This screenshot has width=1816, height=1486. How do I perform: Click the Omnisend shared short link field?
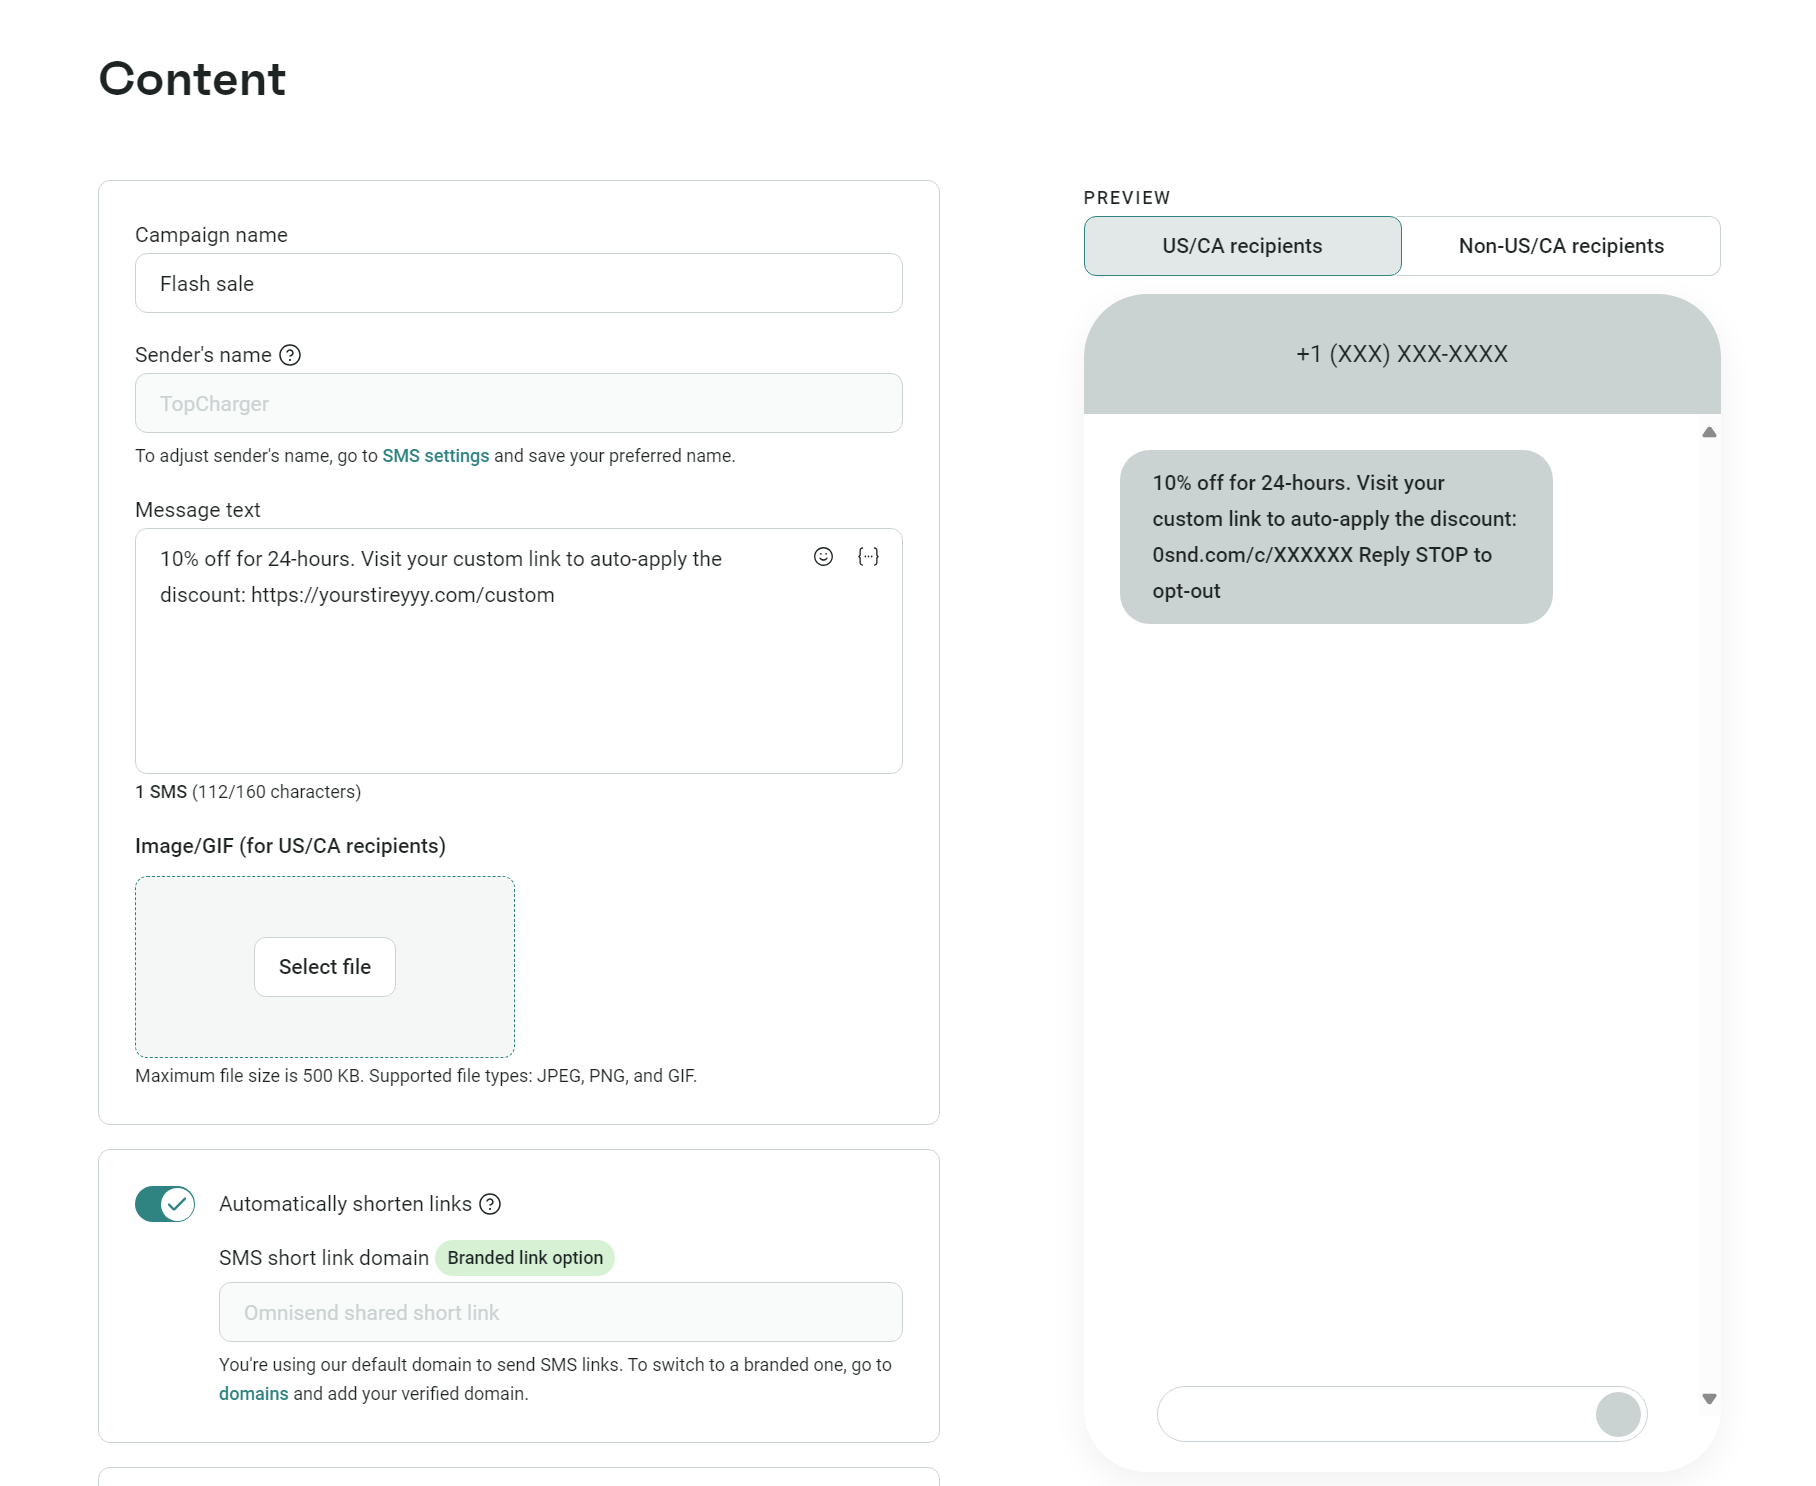tap(560, 1312)
